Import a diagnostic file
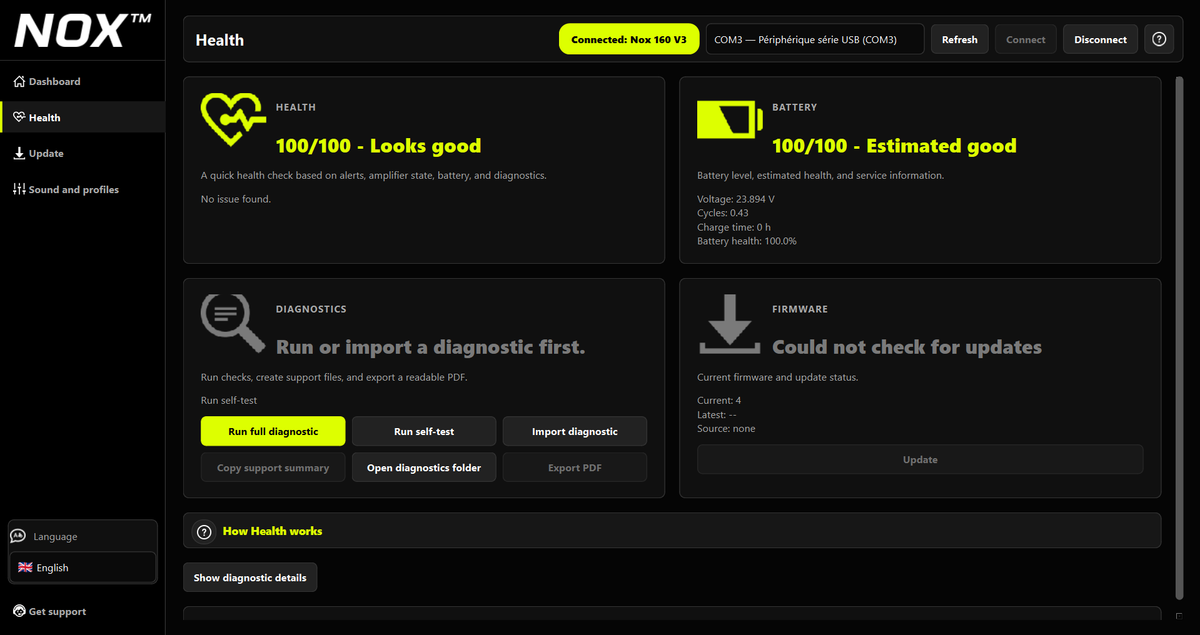Image resolution: width=1200 pixels, height=635 pixels. 575,431
